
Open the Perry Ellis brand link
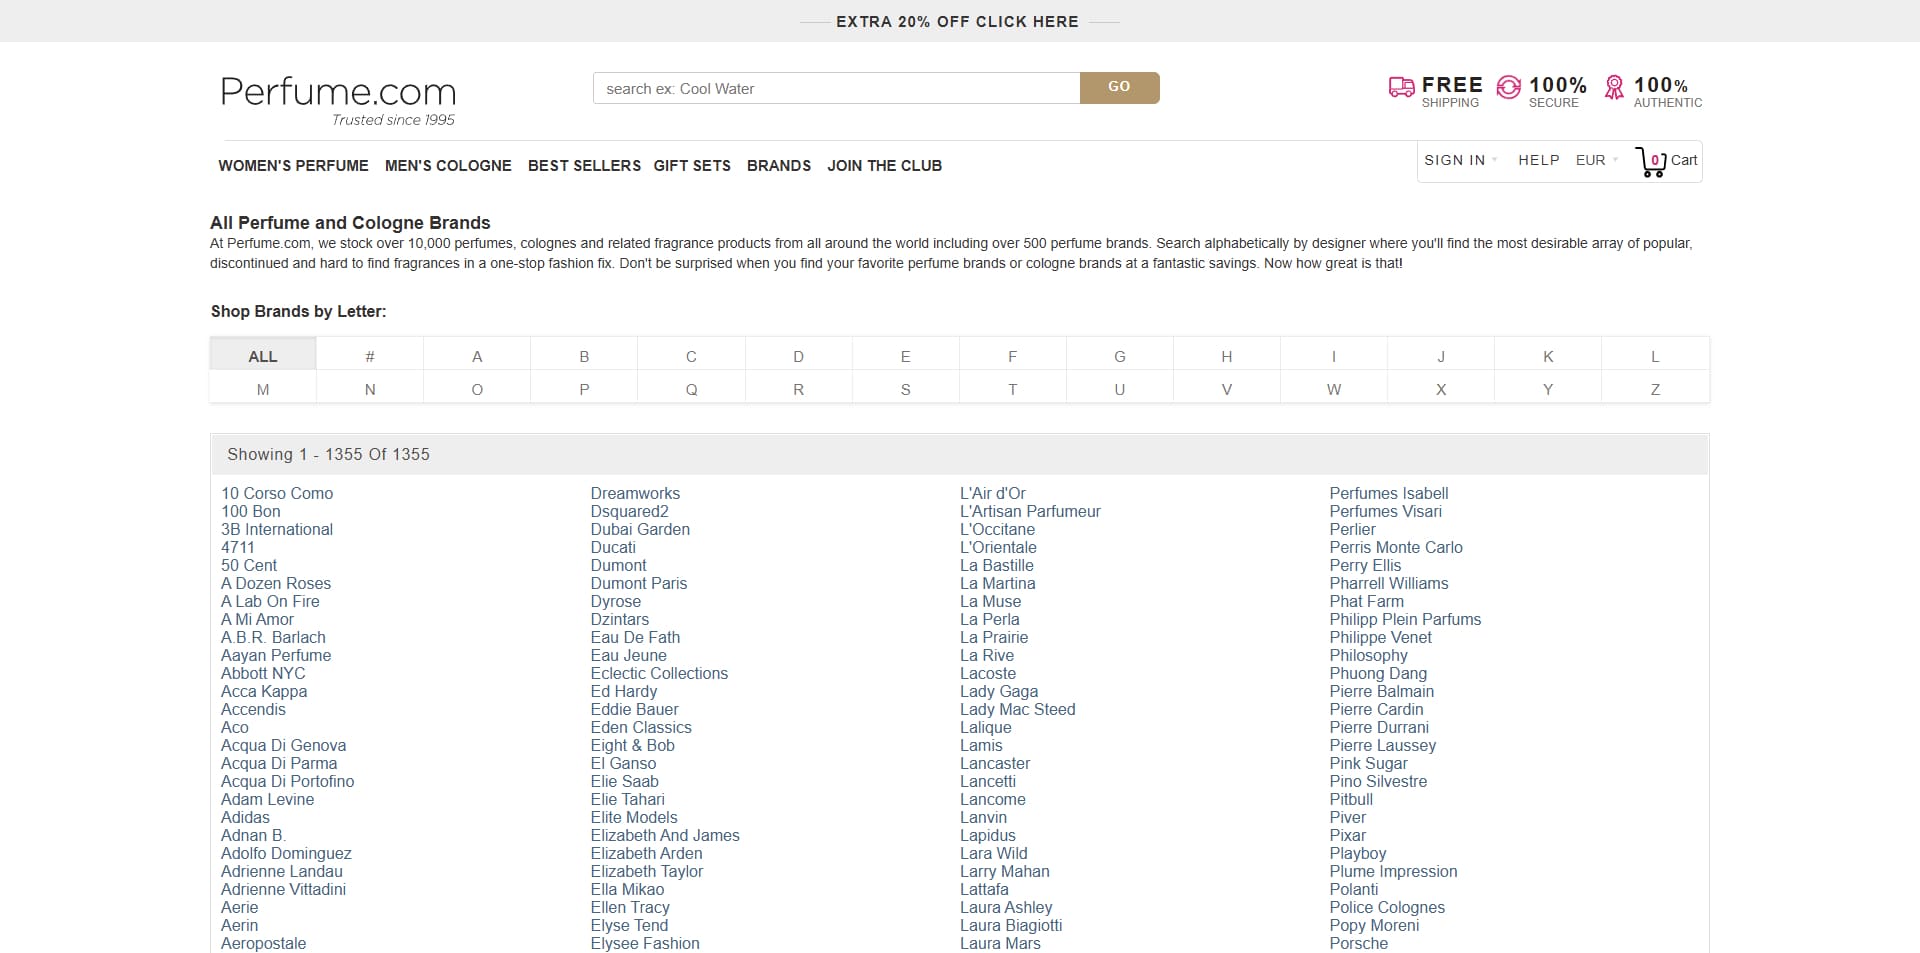1366,565
